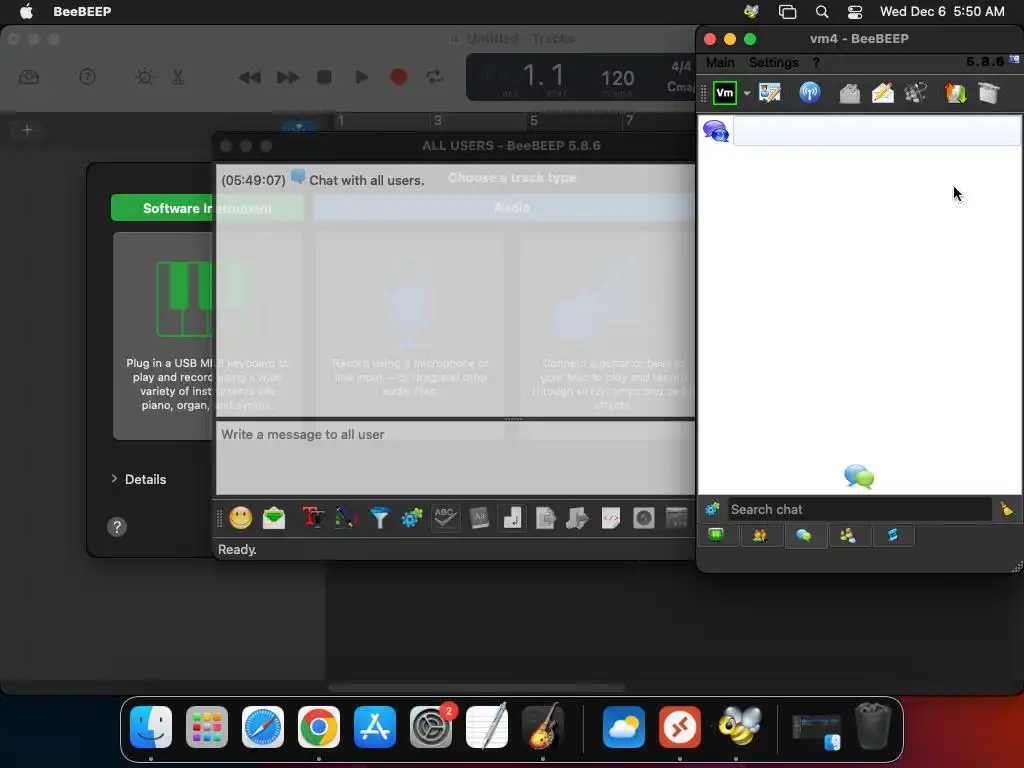Toggle the dictionary book icon
The image size is (1024, 768).
coord(479,518)
